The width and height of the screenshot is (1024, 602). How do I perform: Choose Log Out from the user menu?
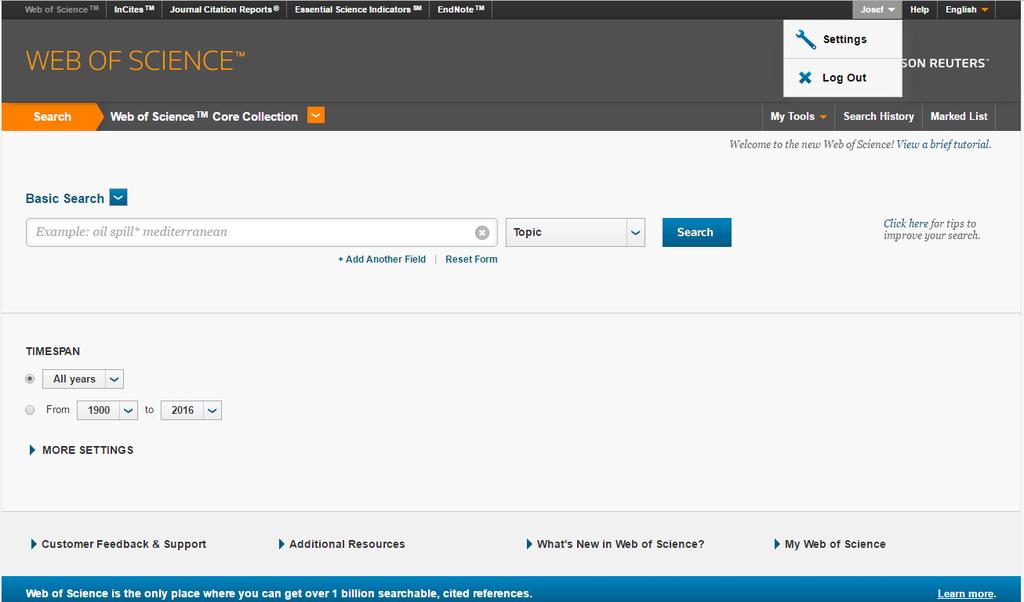pos(842,78)
